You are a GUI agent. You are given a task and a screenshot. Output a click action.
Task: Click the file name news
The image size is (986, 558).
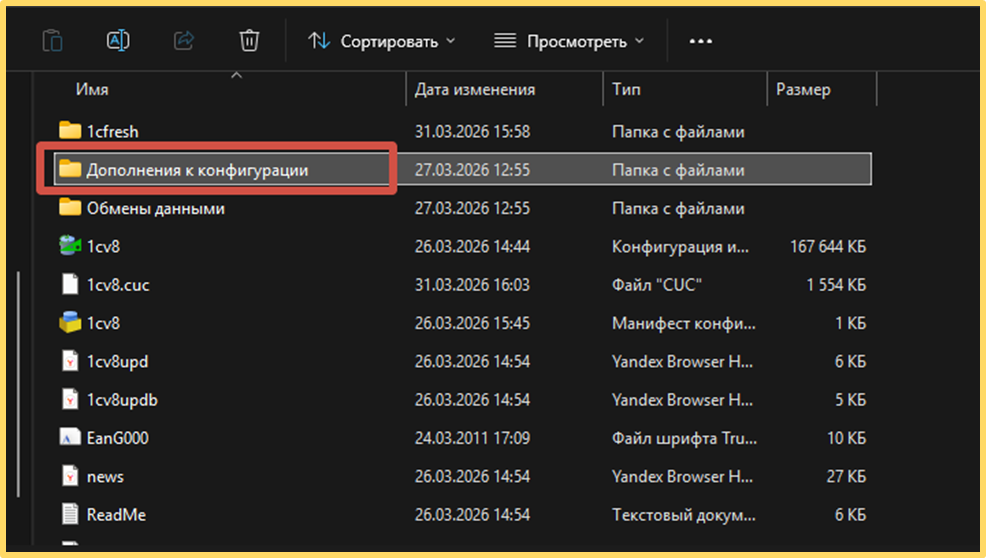pyautogui.click(x=105, y=477)
